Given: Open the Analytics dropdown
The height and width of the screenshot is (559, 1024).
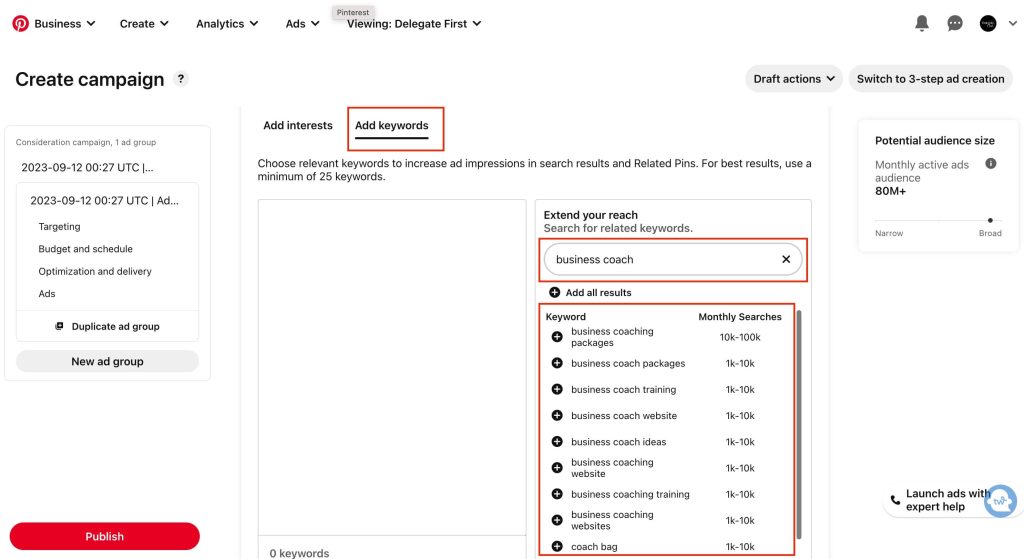Looking at the screenshot, I should tap(227, 24).
